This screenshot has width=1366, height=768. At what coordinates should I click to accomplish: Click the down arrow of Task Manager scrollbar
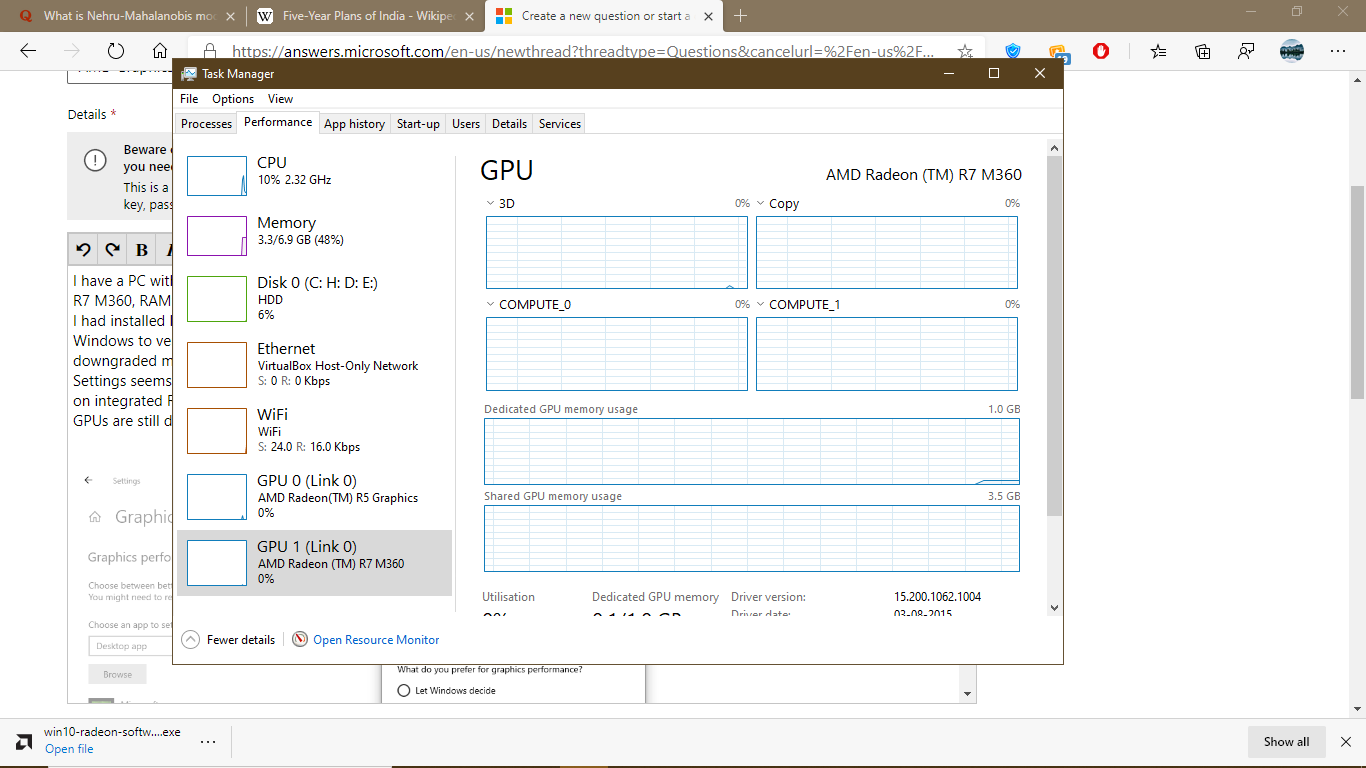click(x=1054, y=607)
